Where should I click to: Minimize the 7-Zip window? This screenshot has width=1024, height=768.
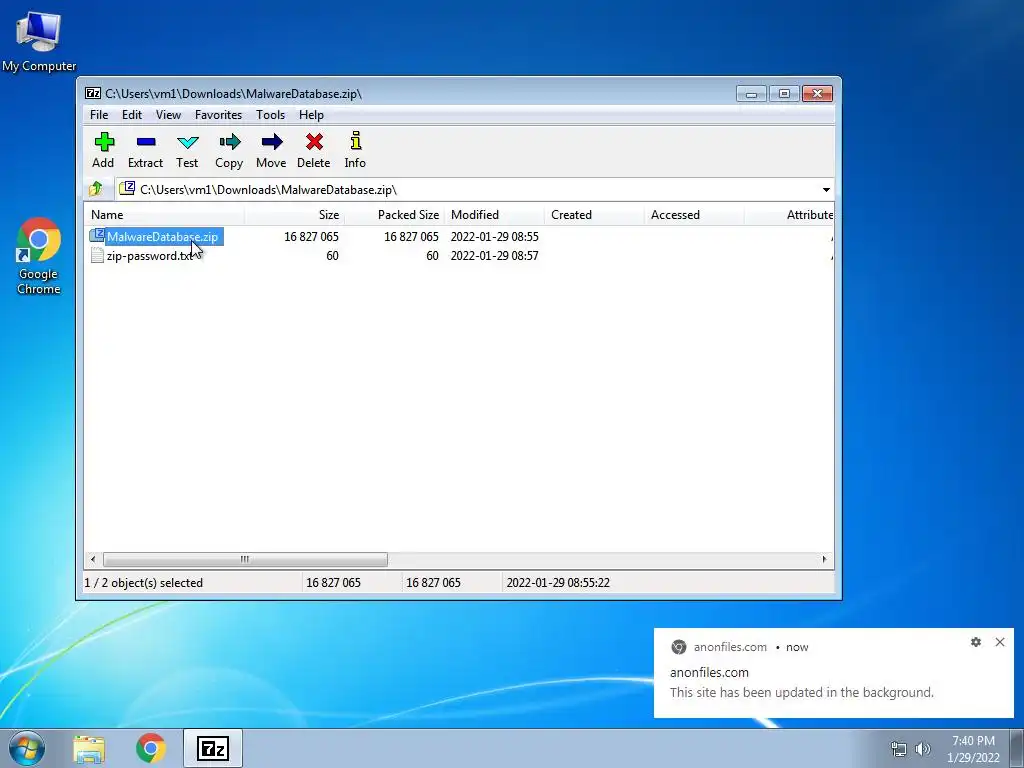[x=752, y=94]
